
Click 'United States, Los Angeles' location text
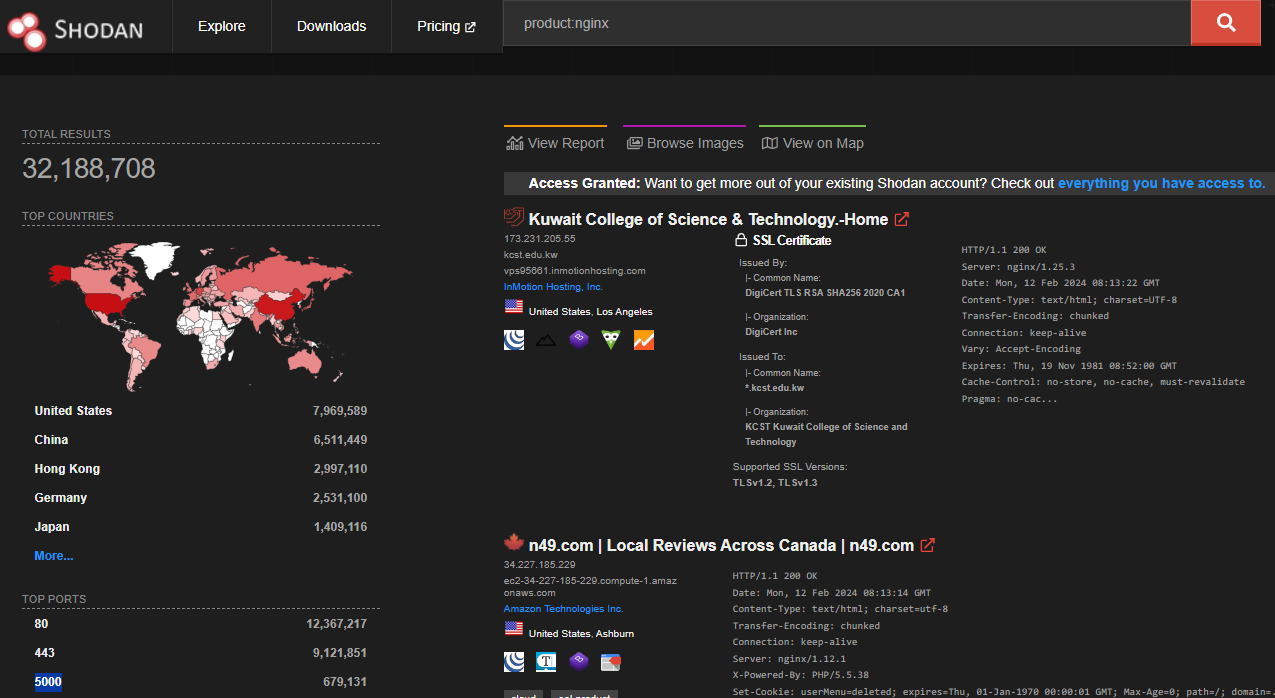click(x=590, y=312)
